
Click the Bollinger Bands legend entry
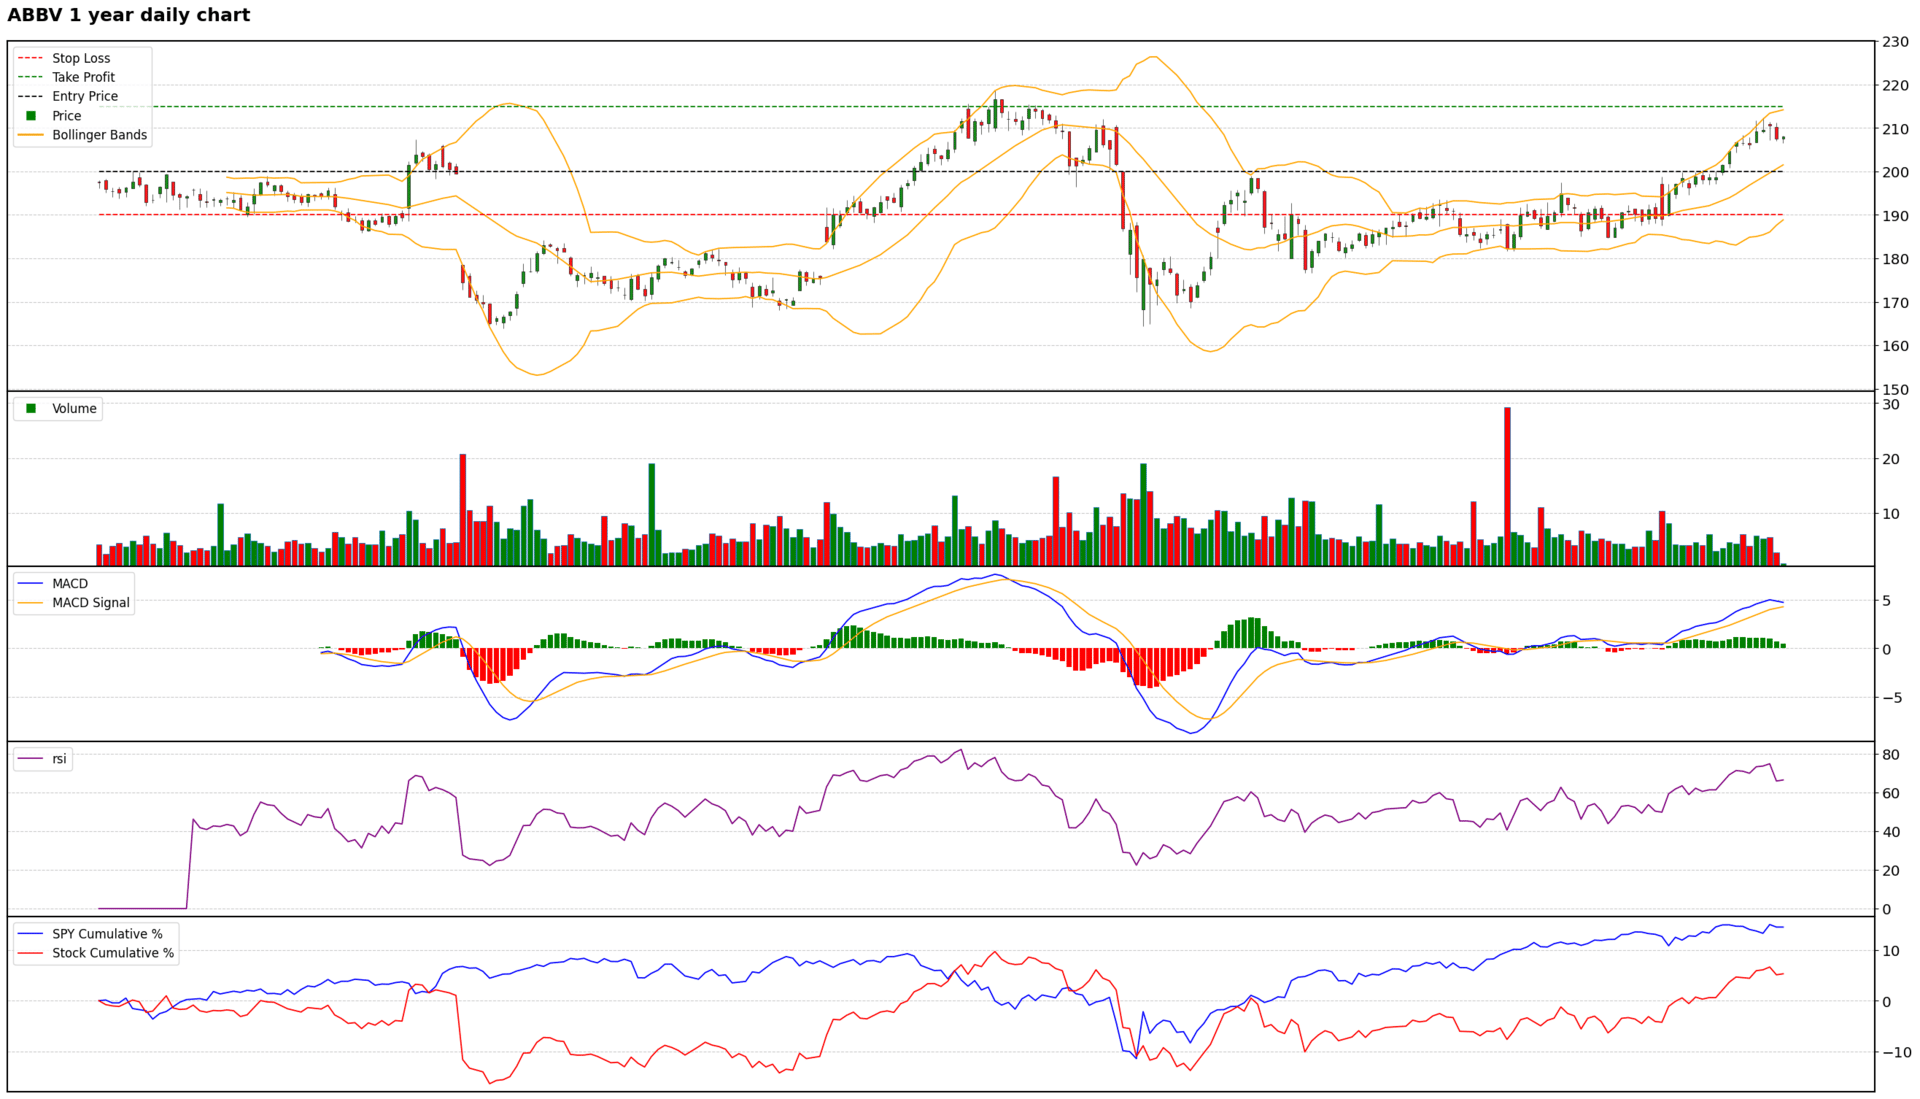point(99,135)
